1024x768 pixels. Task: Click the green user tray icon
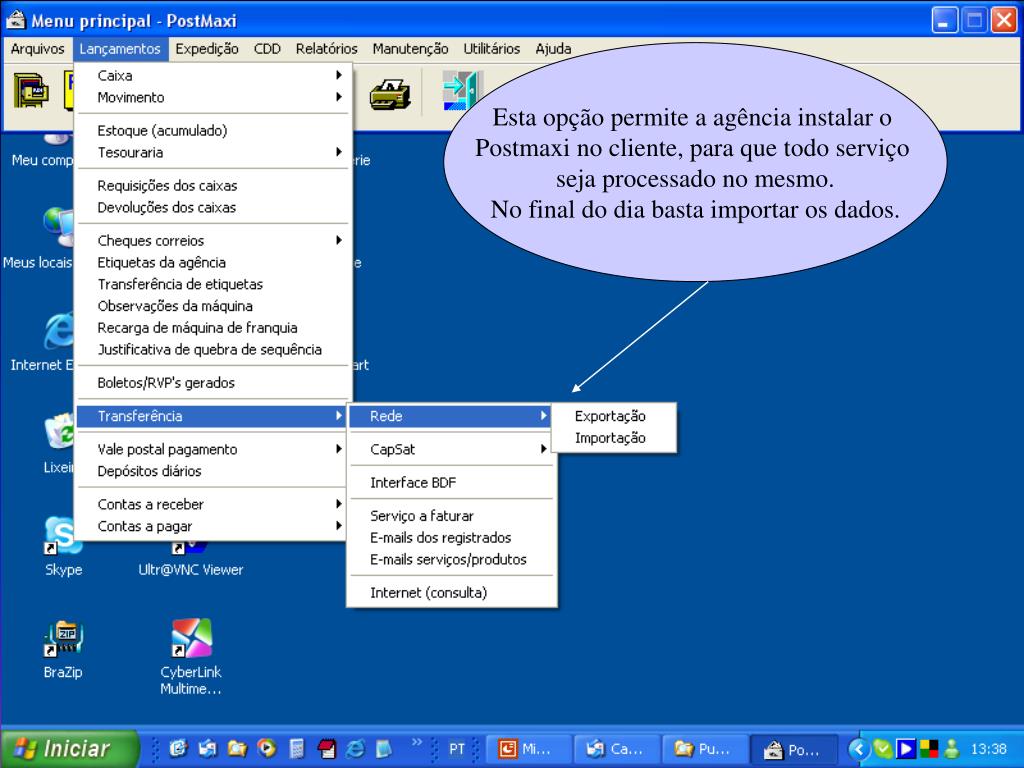click(953, 749)
